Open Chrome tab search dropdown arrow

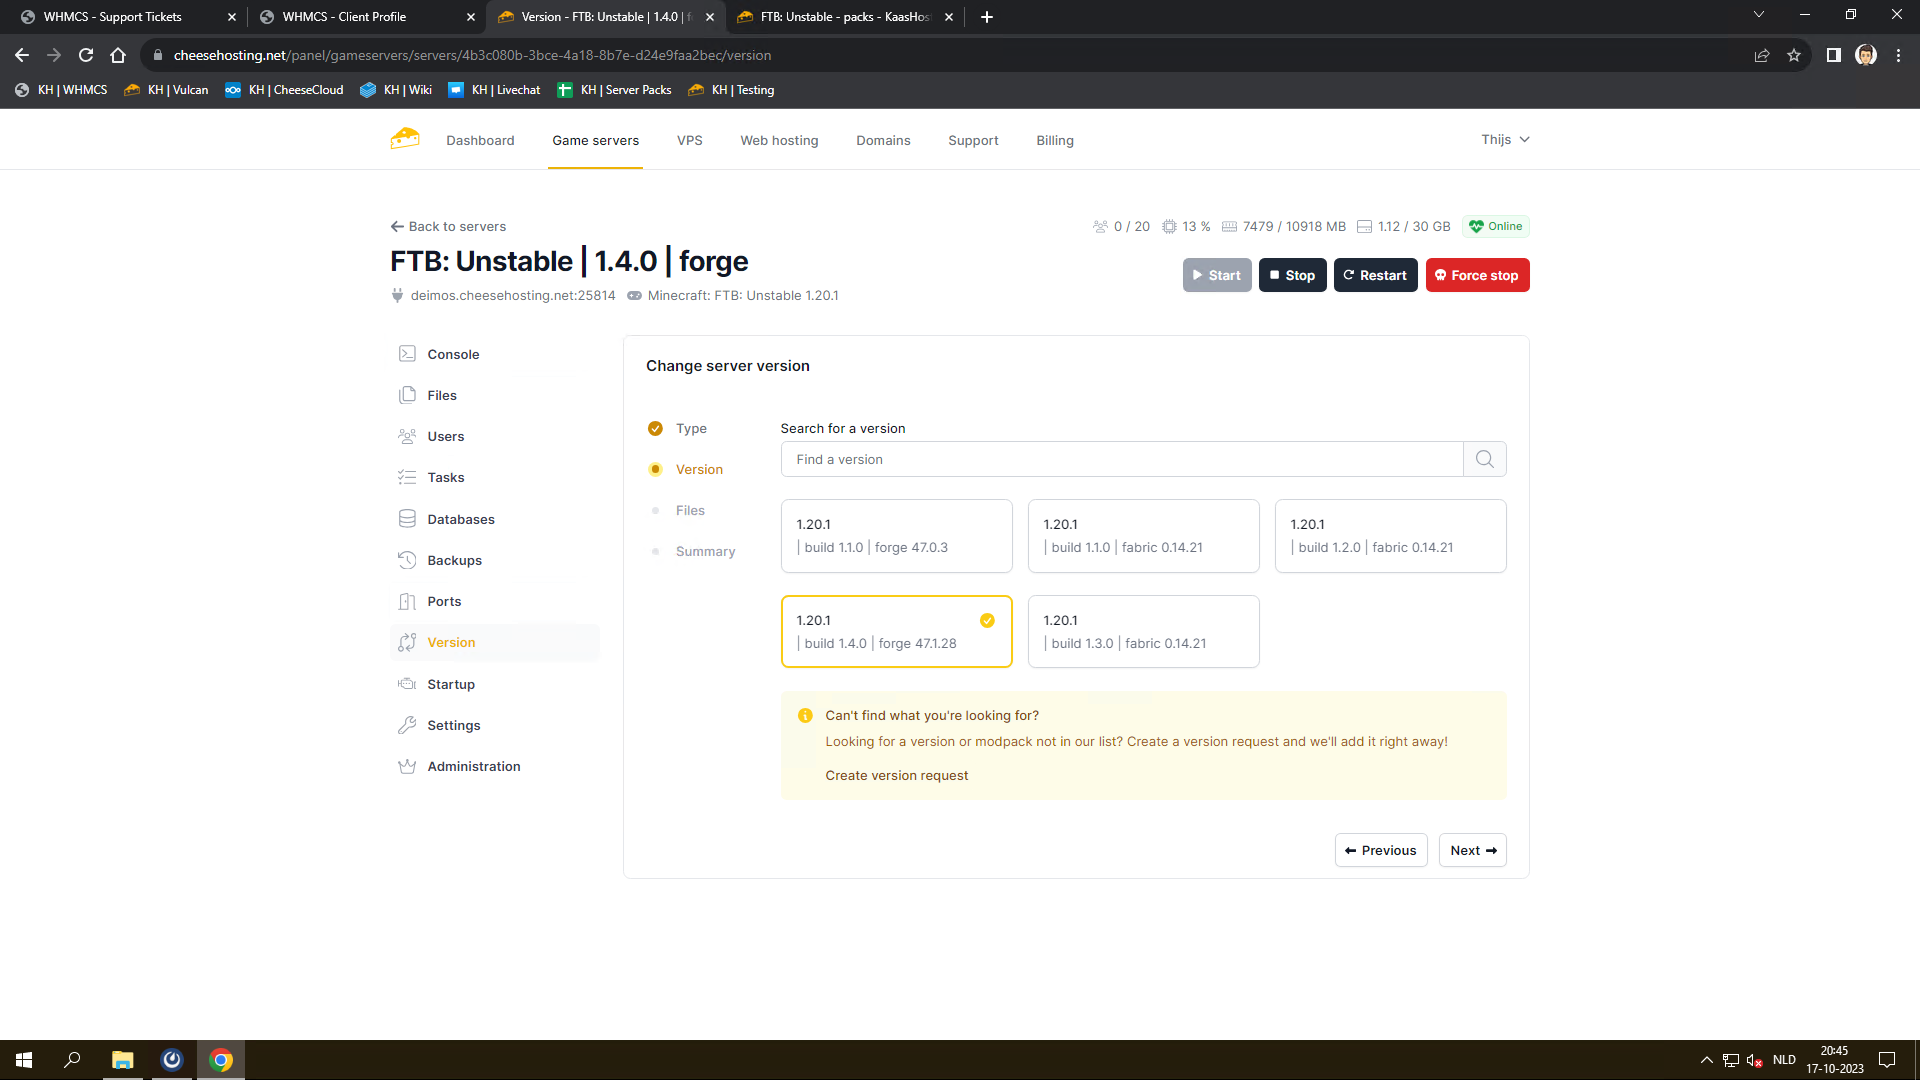coord(1758,15)
